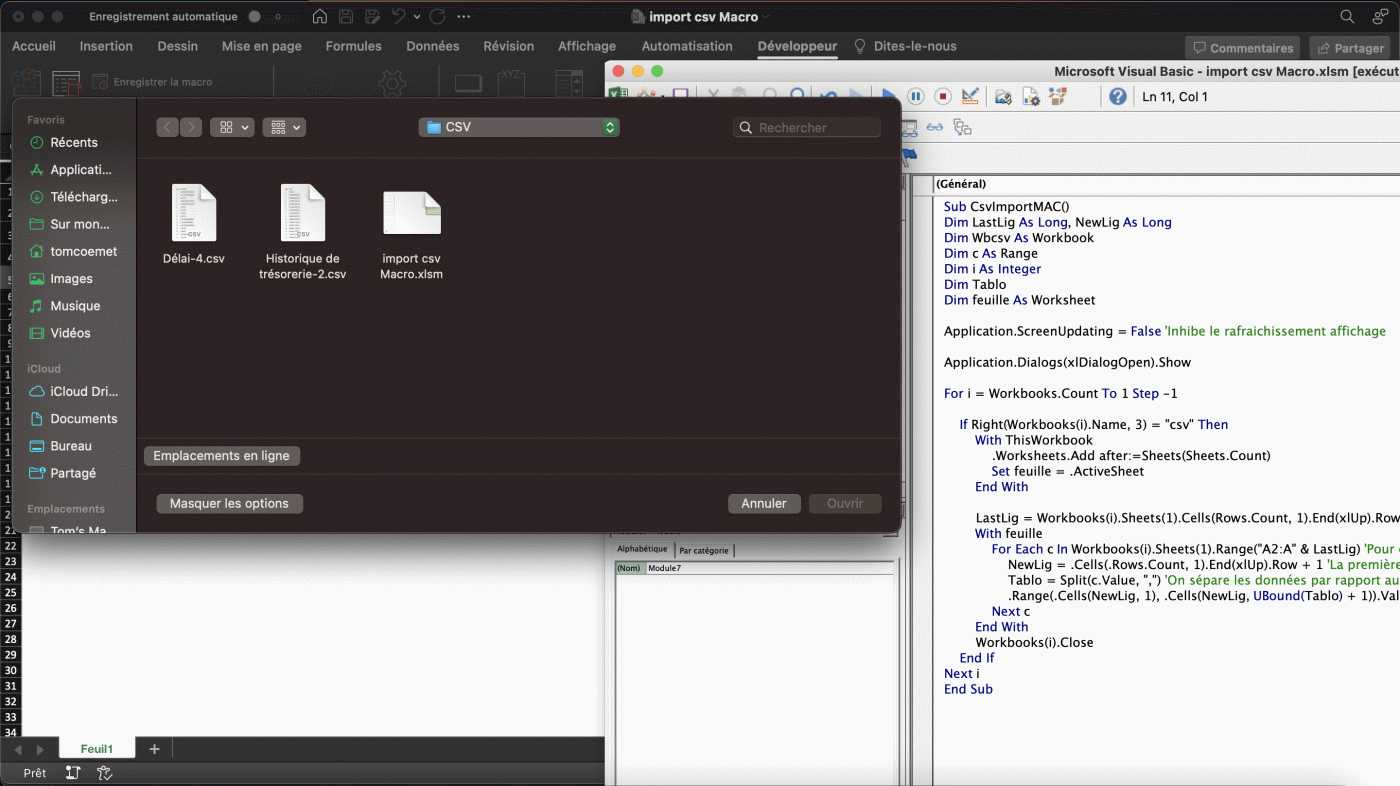Switch to the Par catégorie properties tab

[704, 550]
